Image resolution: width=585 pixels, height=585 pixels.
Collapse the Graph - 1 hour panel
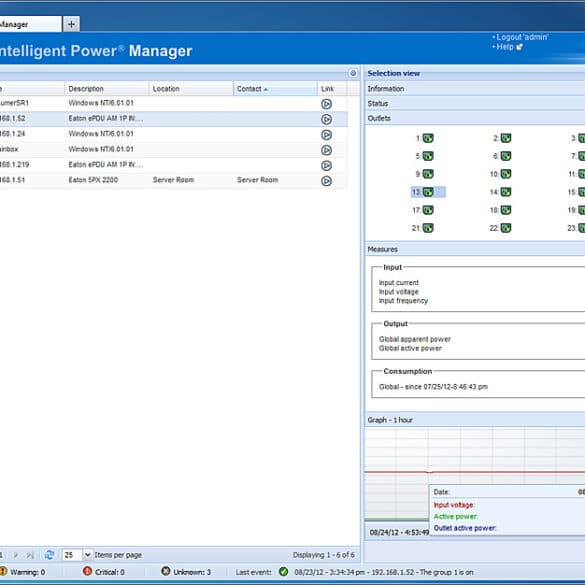(x=475, y=420)
